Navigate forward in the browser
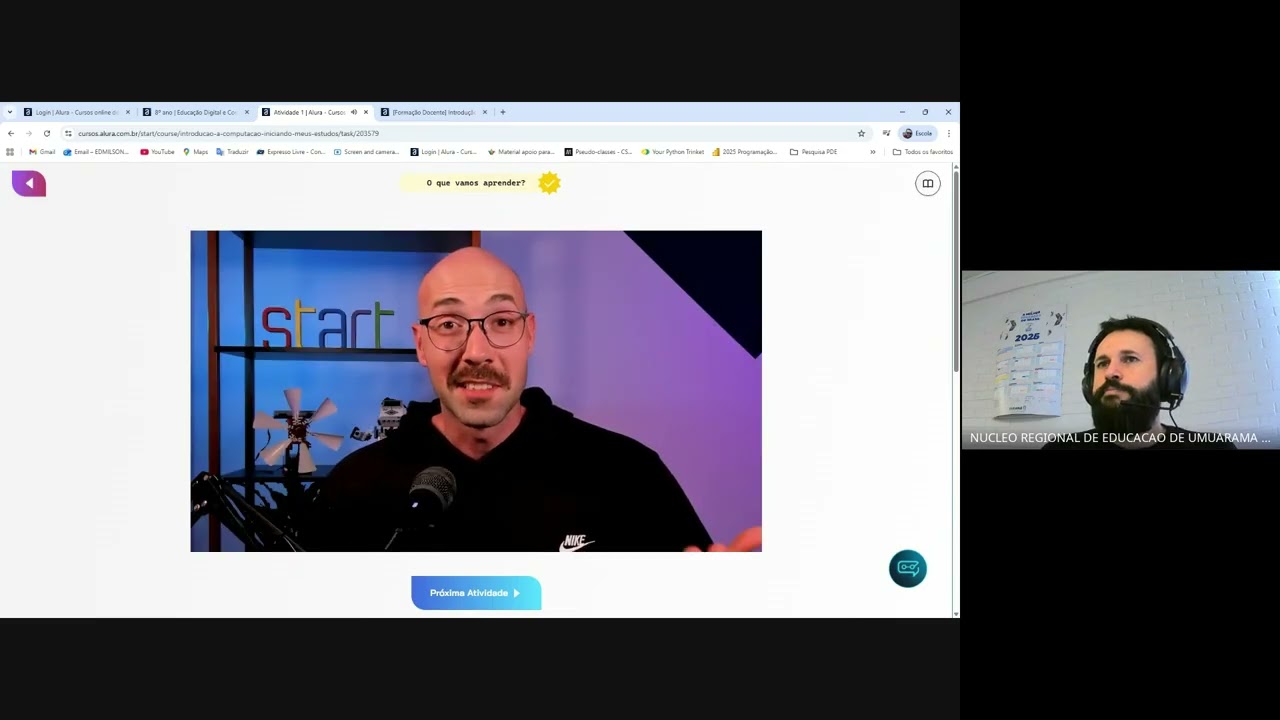Image resolution: width=1280 pixels, height=720 pixels. [x=28, y=133]
